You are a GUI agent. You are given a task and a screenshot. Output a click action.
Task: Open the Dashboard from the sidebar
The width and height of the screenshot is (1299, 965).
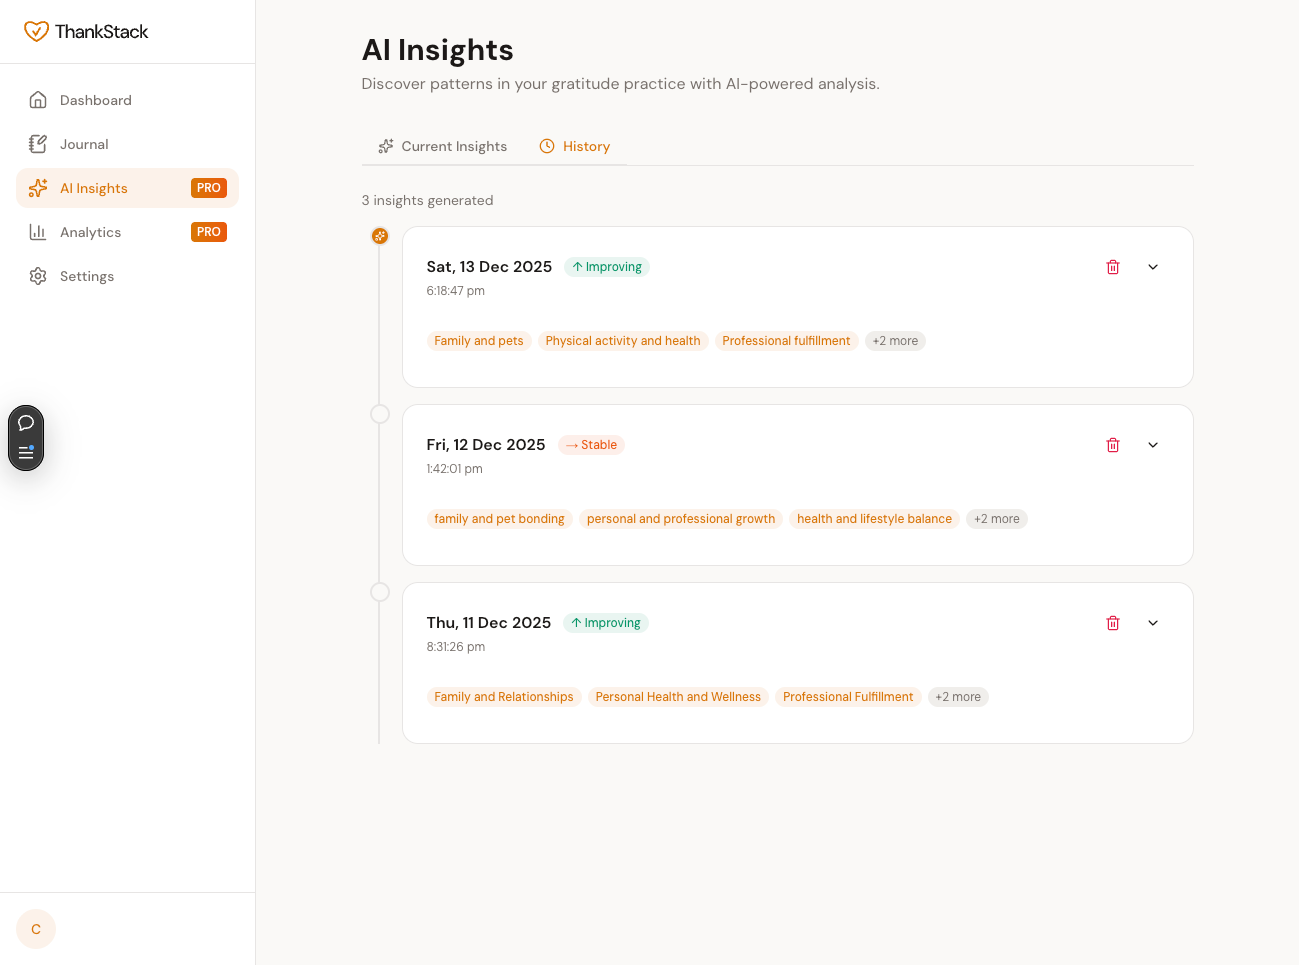coord(96,100)
